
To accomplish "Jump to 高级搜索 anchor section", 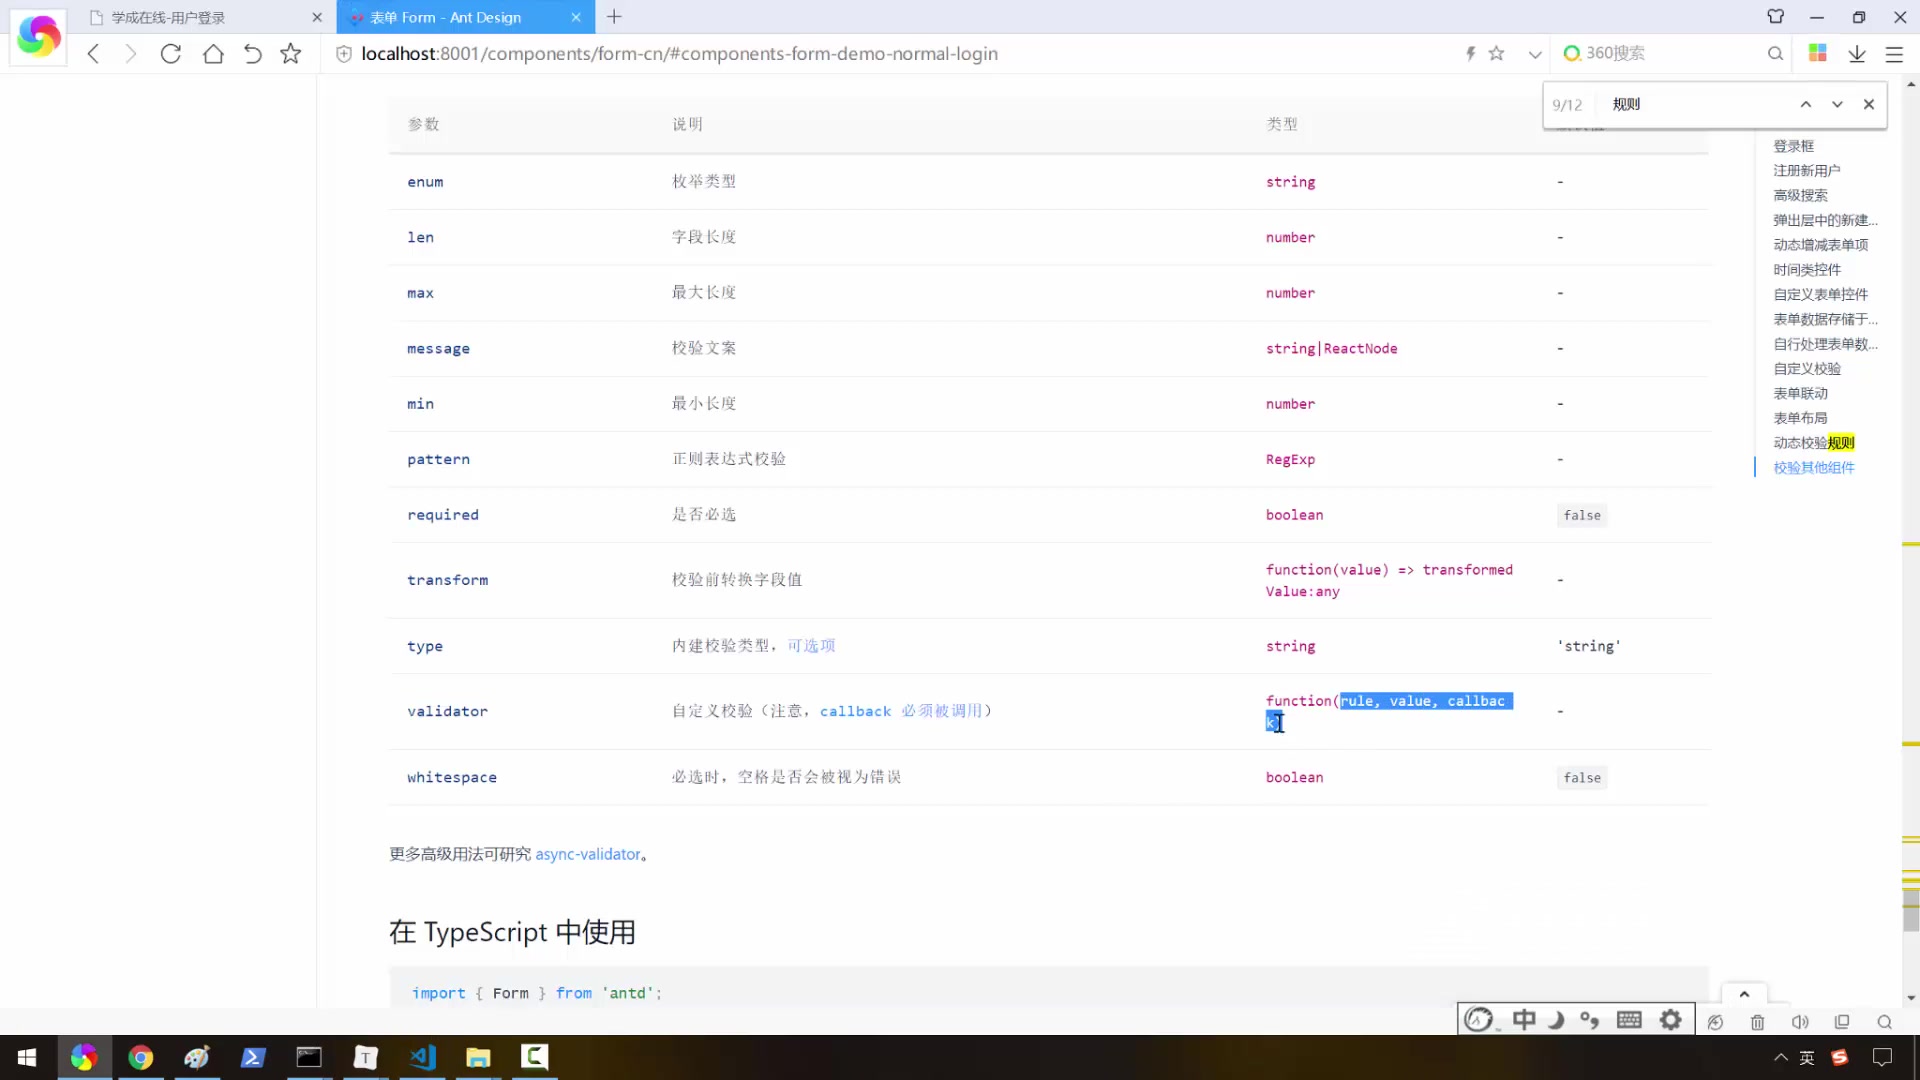I will coord(1800,196).
